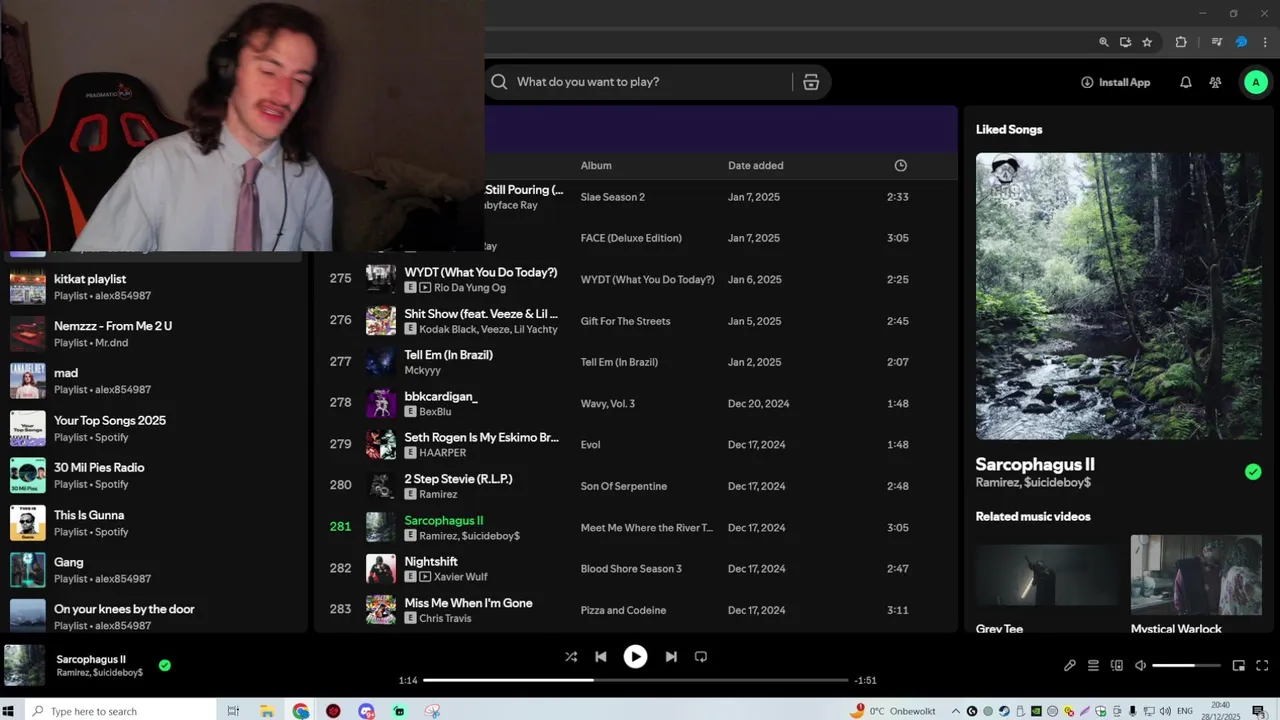Image resolution: width=1280 pixels, height=720 pixels.
Task: Click the taskbar 'Type here to search' box
Action: tap(120, 711)
